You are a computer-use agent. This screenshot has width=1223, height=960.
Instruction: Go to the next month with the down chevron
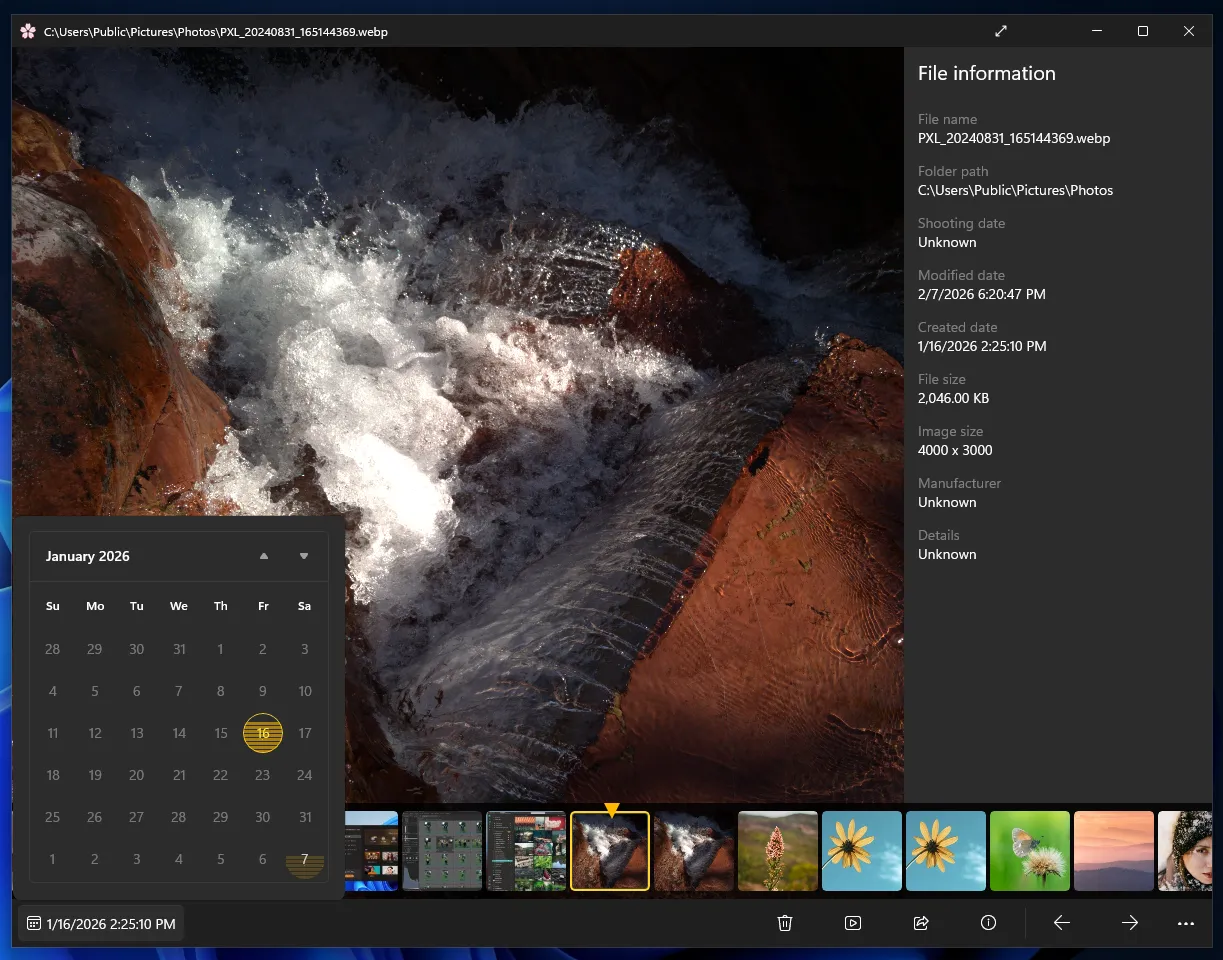coord(303,556)
